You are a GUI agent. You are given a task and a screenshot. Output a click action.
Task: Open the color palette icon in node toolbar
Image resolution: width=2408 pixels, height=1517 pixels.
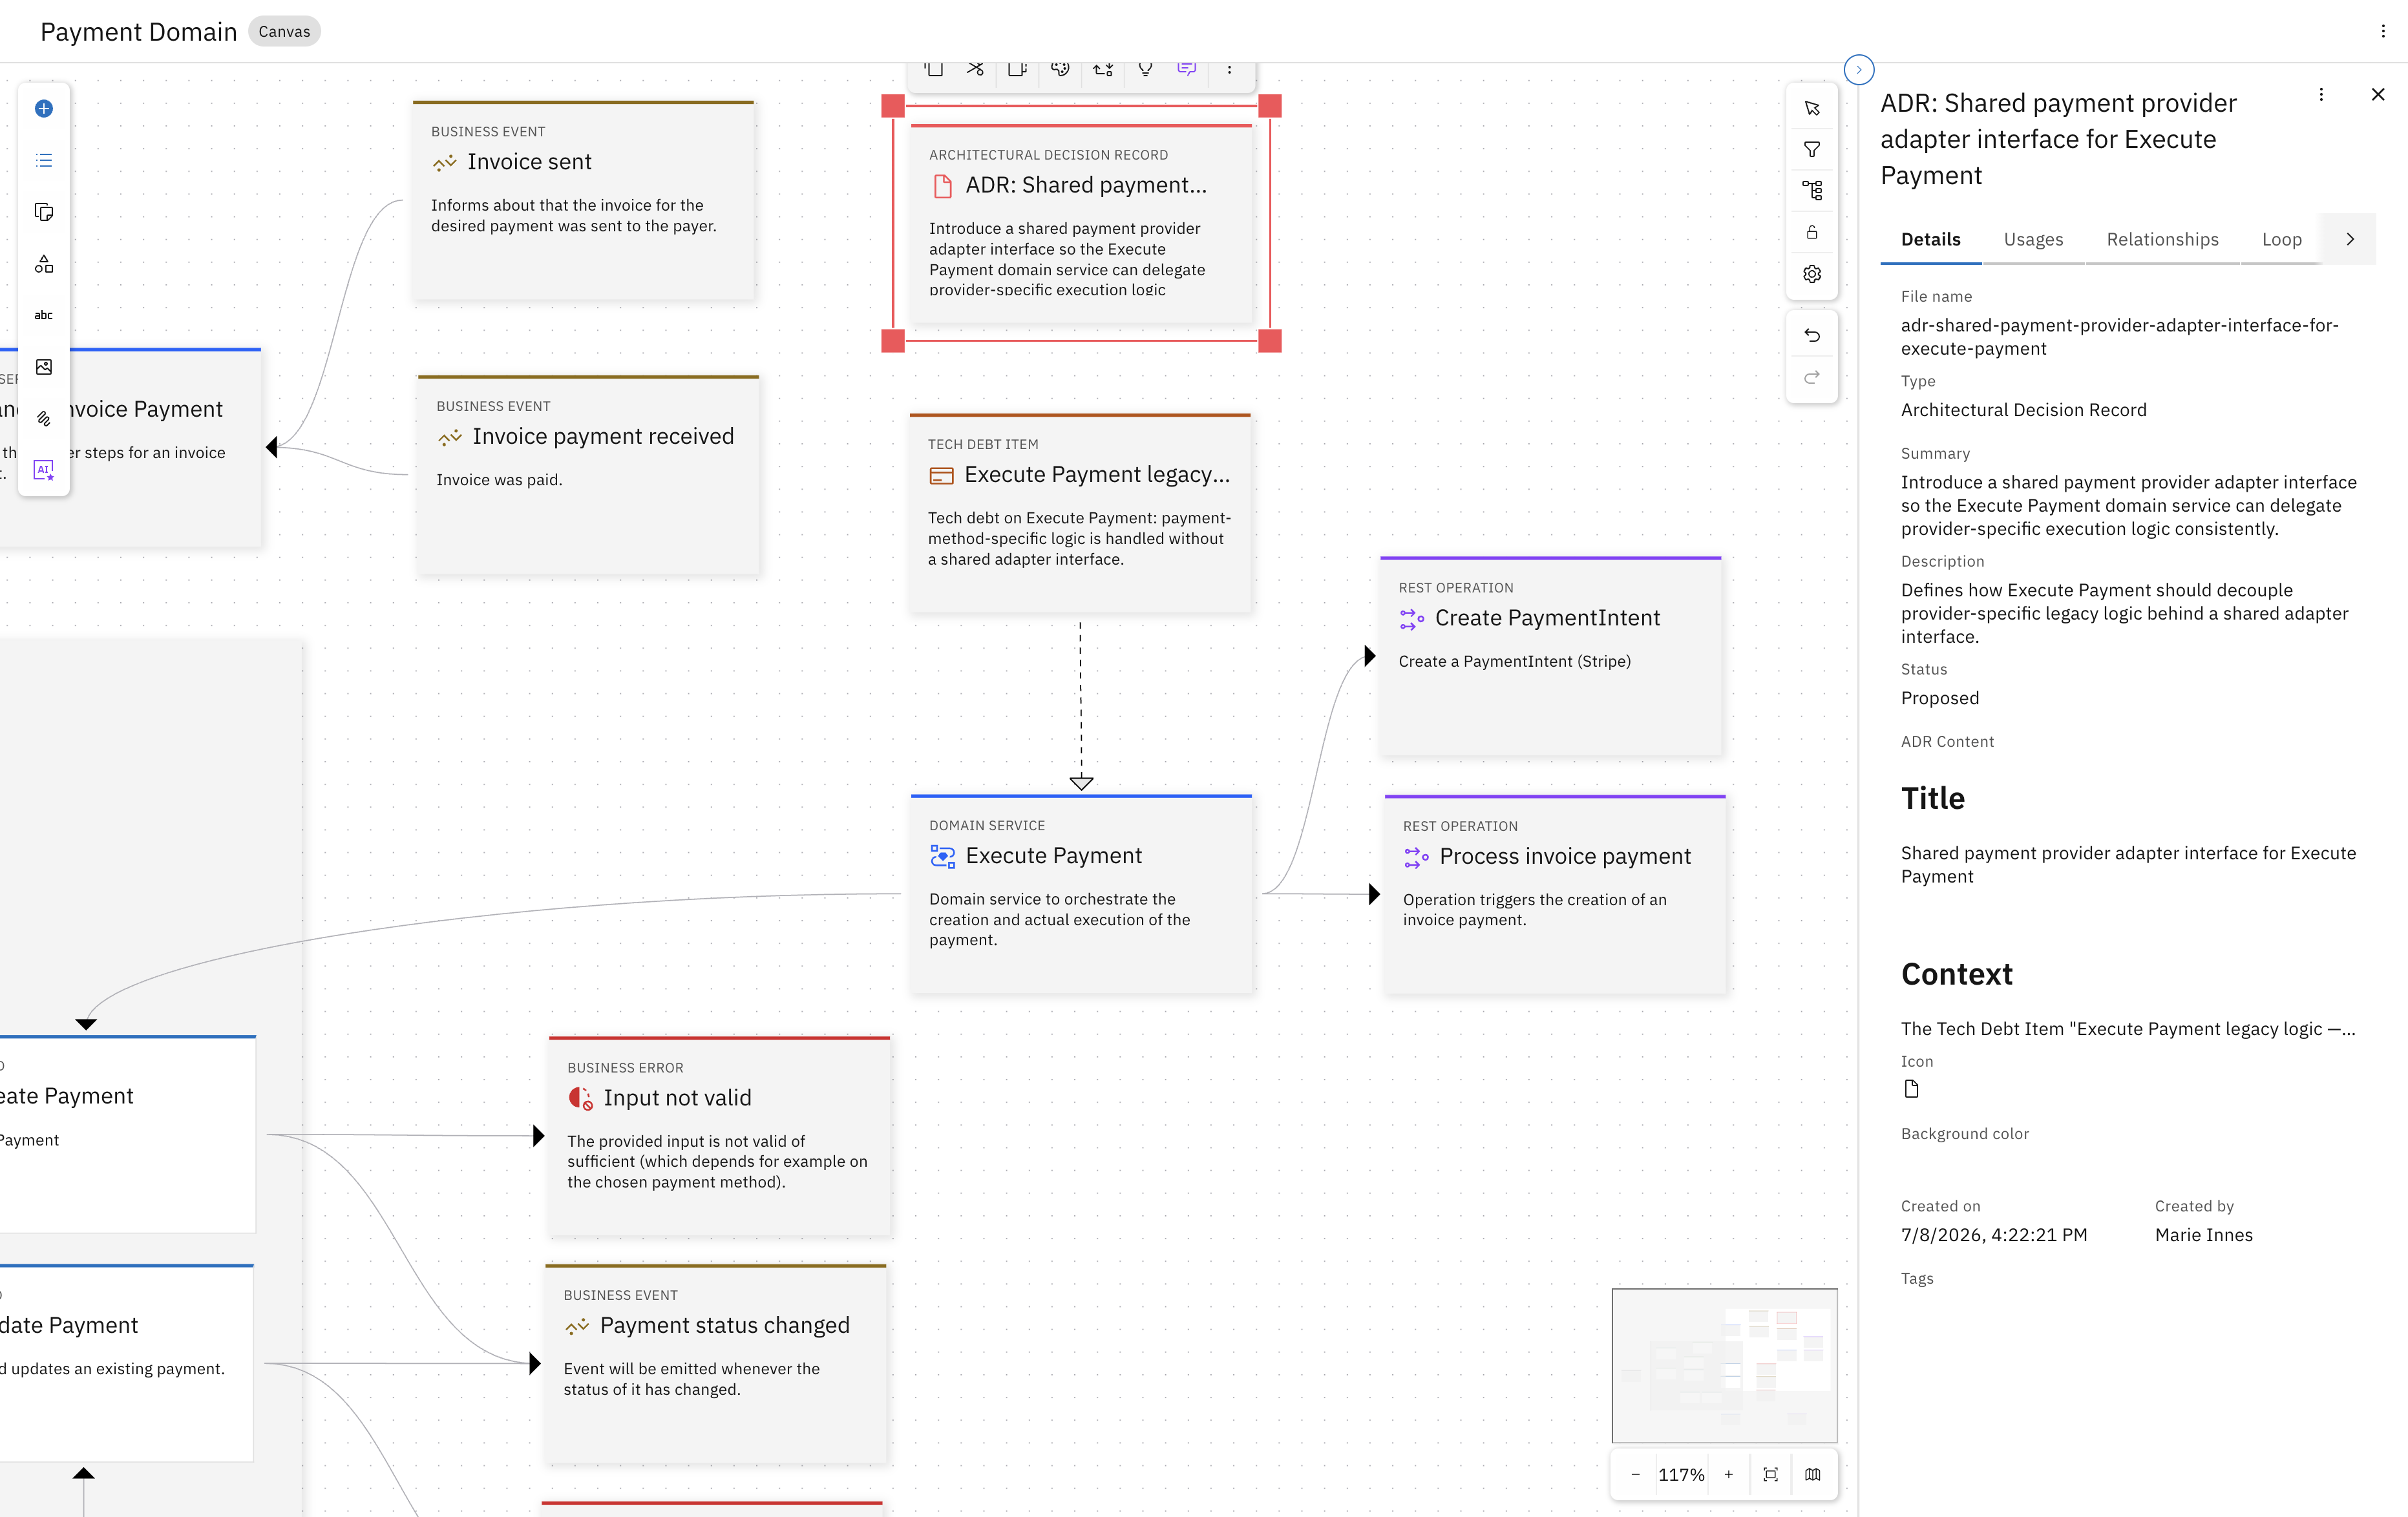point(1060,69)
